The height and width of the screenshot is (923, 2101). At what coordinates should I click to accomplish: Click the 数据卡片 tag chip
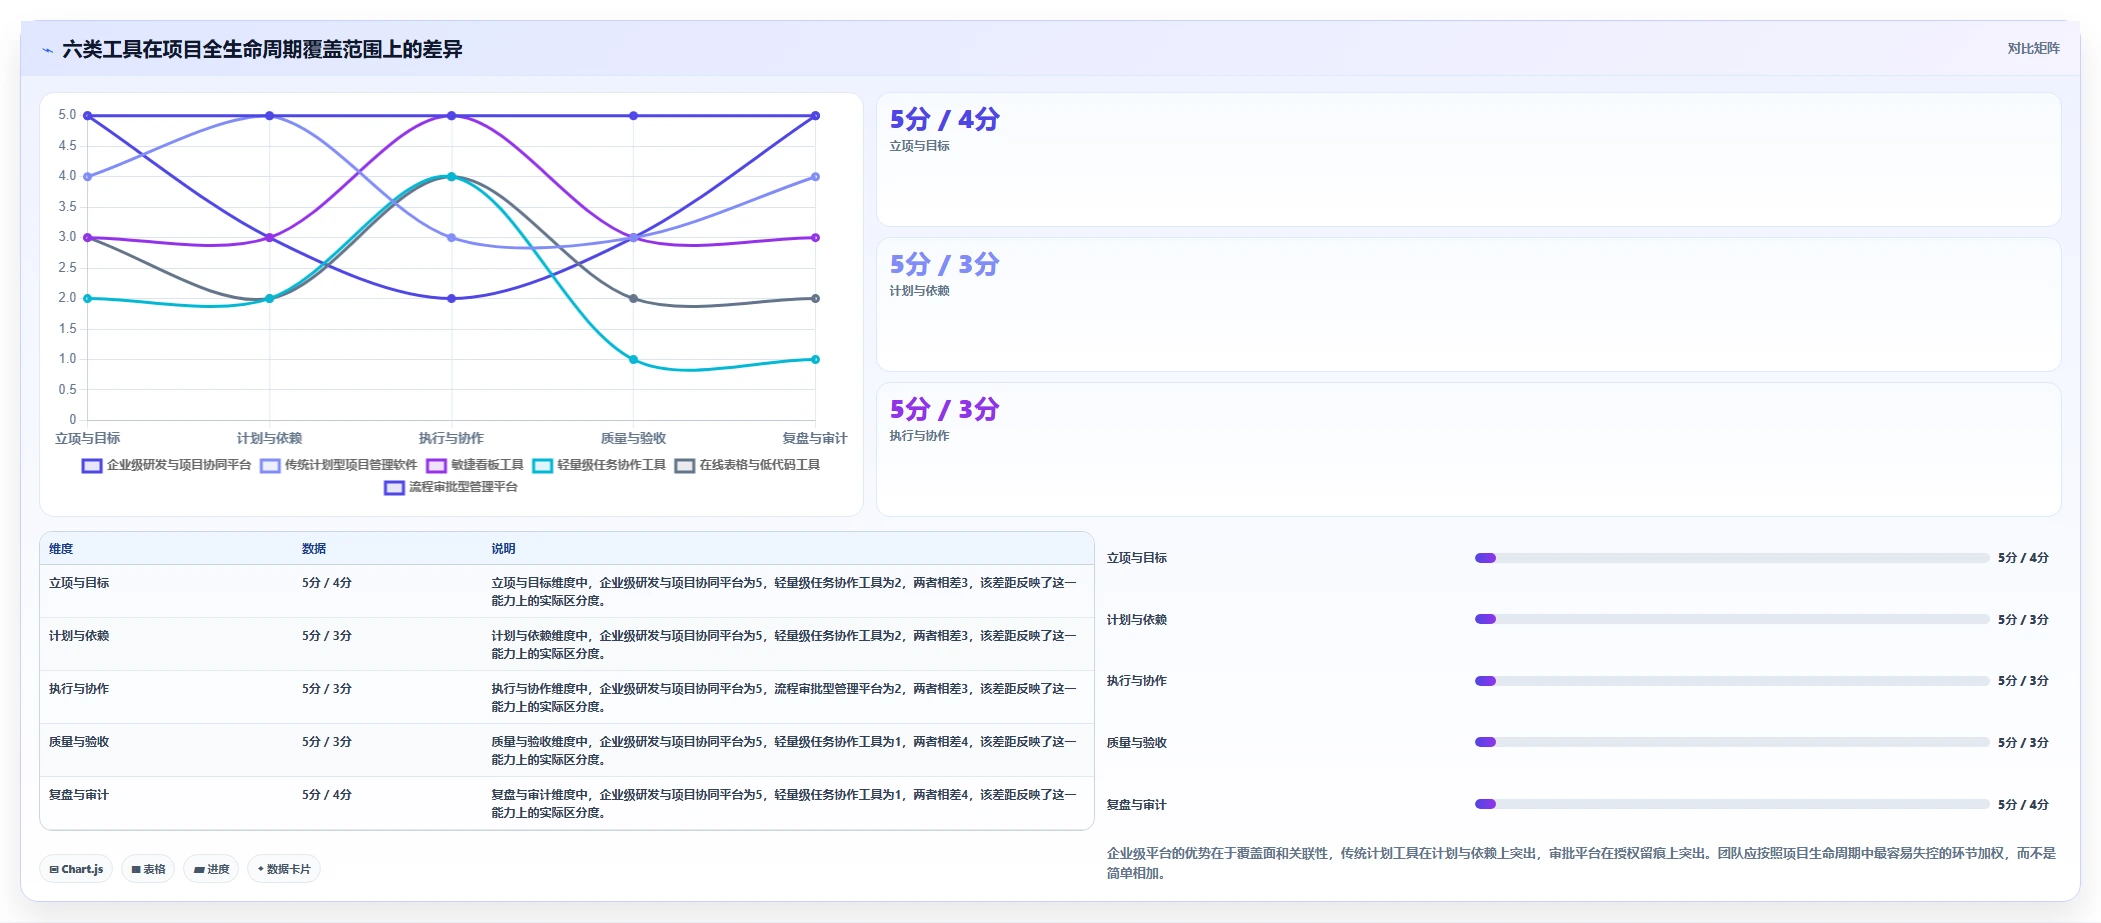pos(284,869)
